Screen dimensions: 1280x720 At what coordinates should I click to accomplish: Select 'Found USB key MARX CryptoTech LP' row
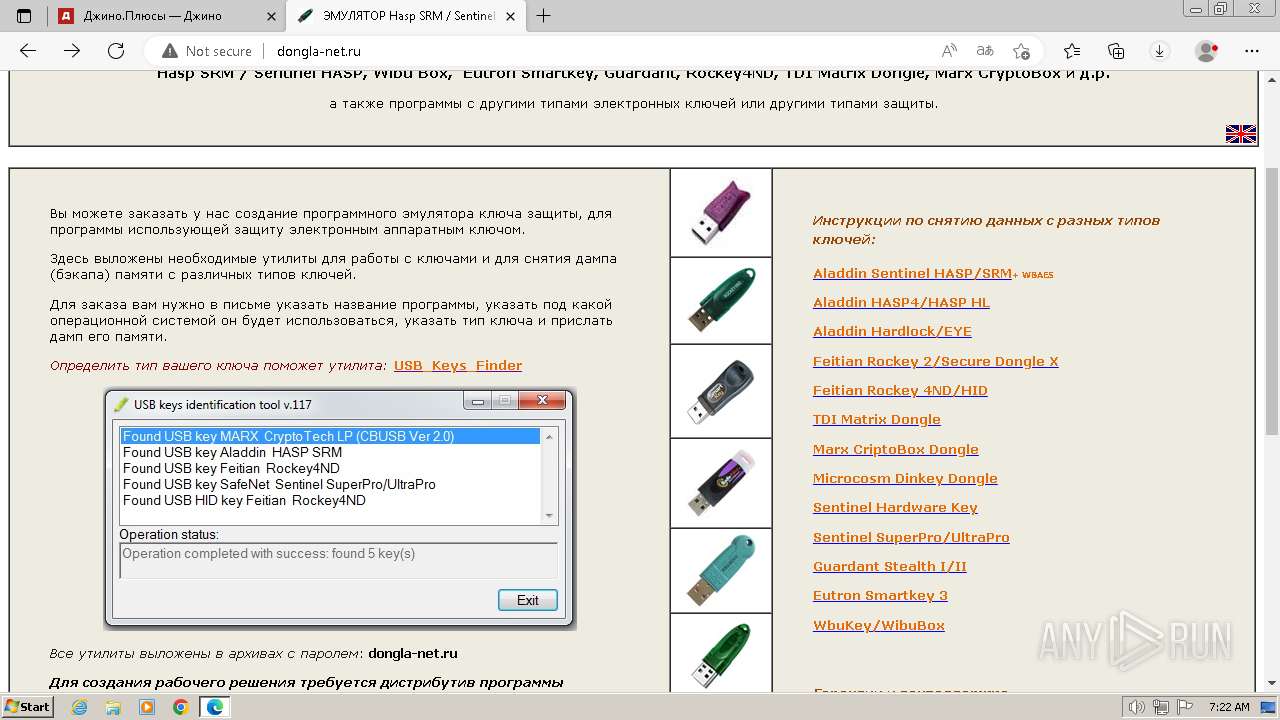(330, 436)
